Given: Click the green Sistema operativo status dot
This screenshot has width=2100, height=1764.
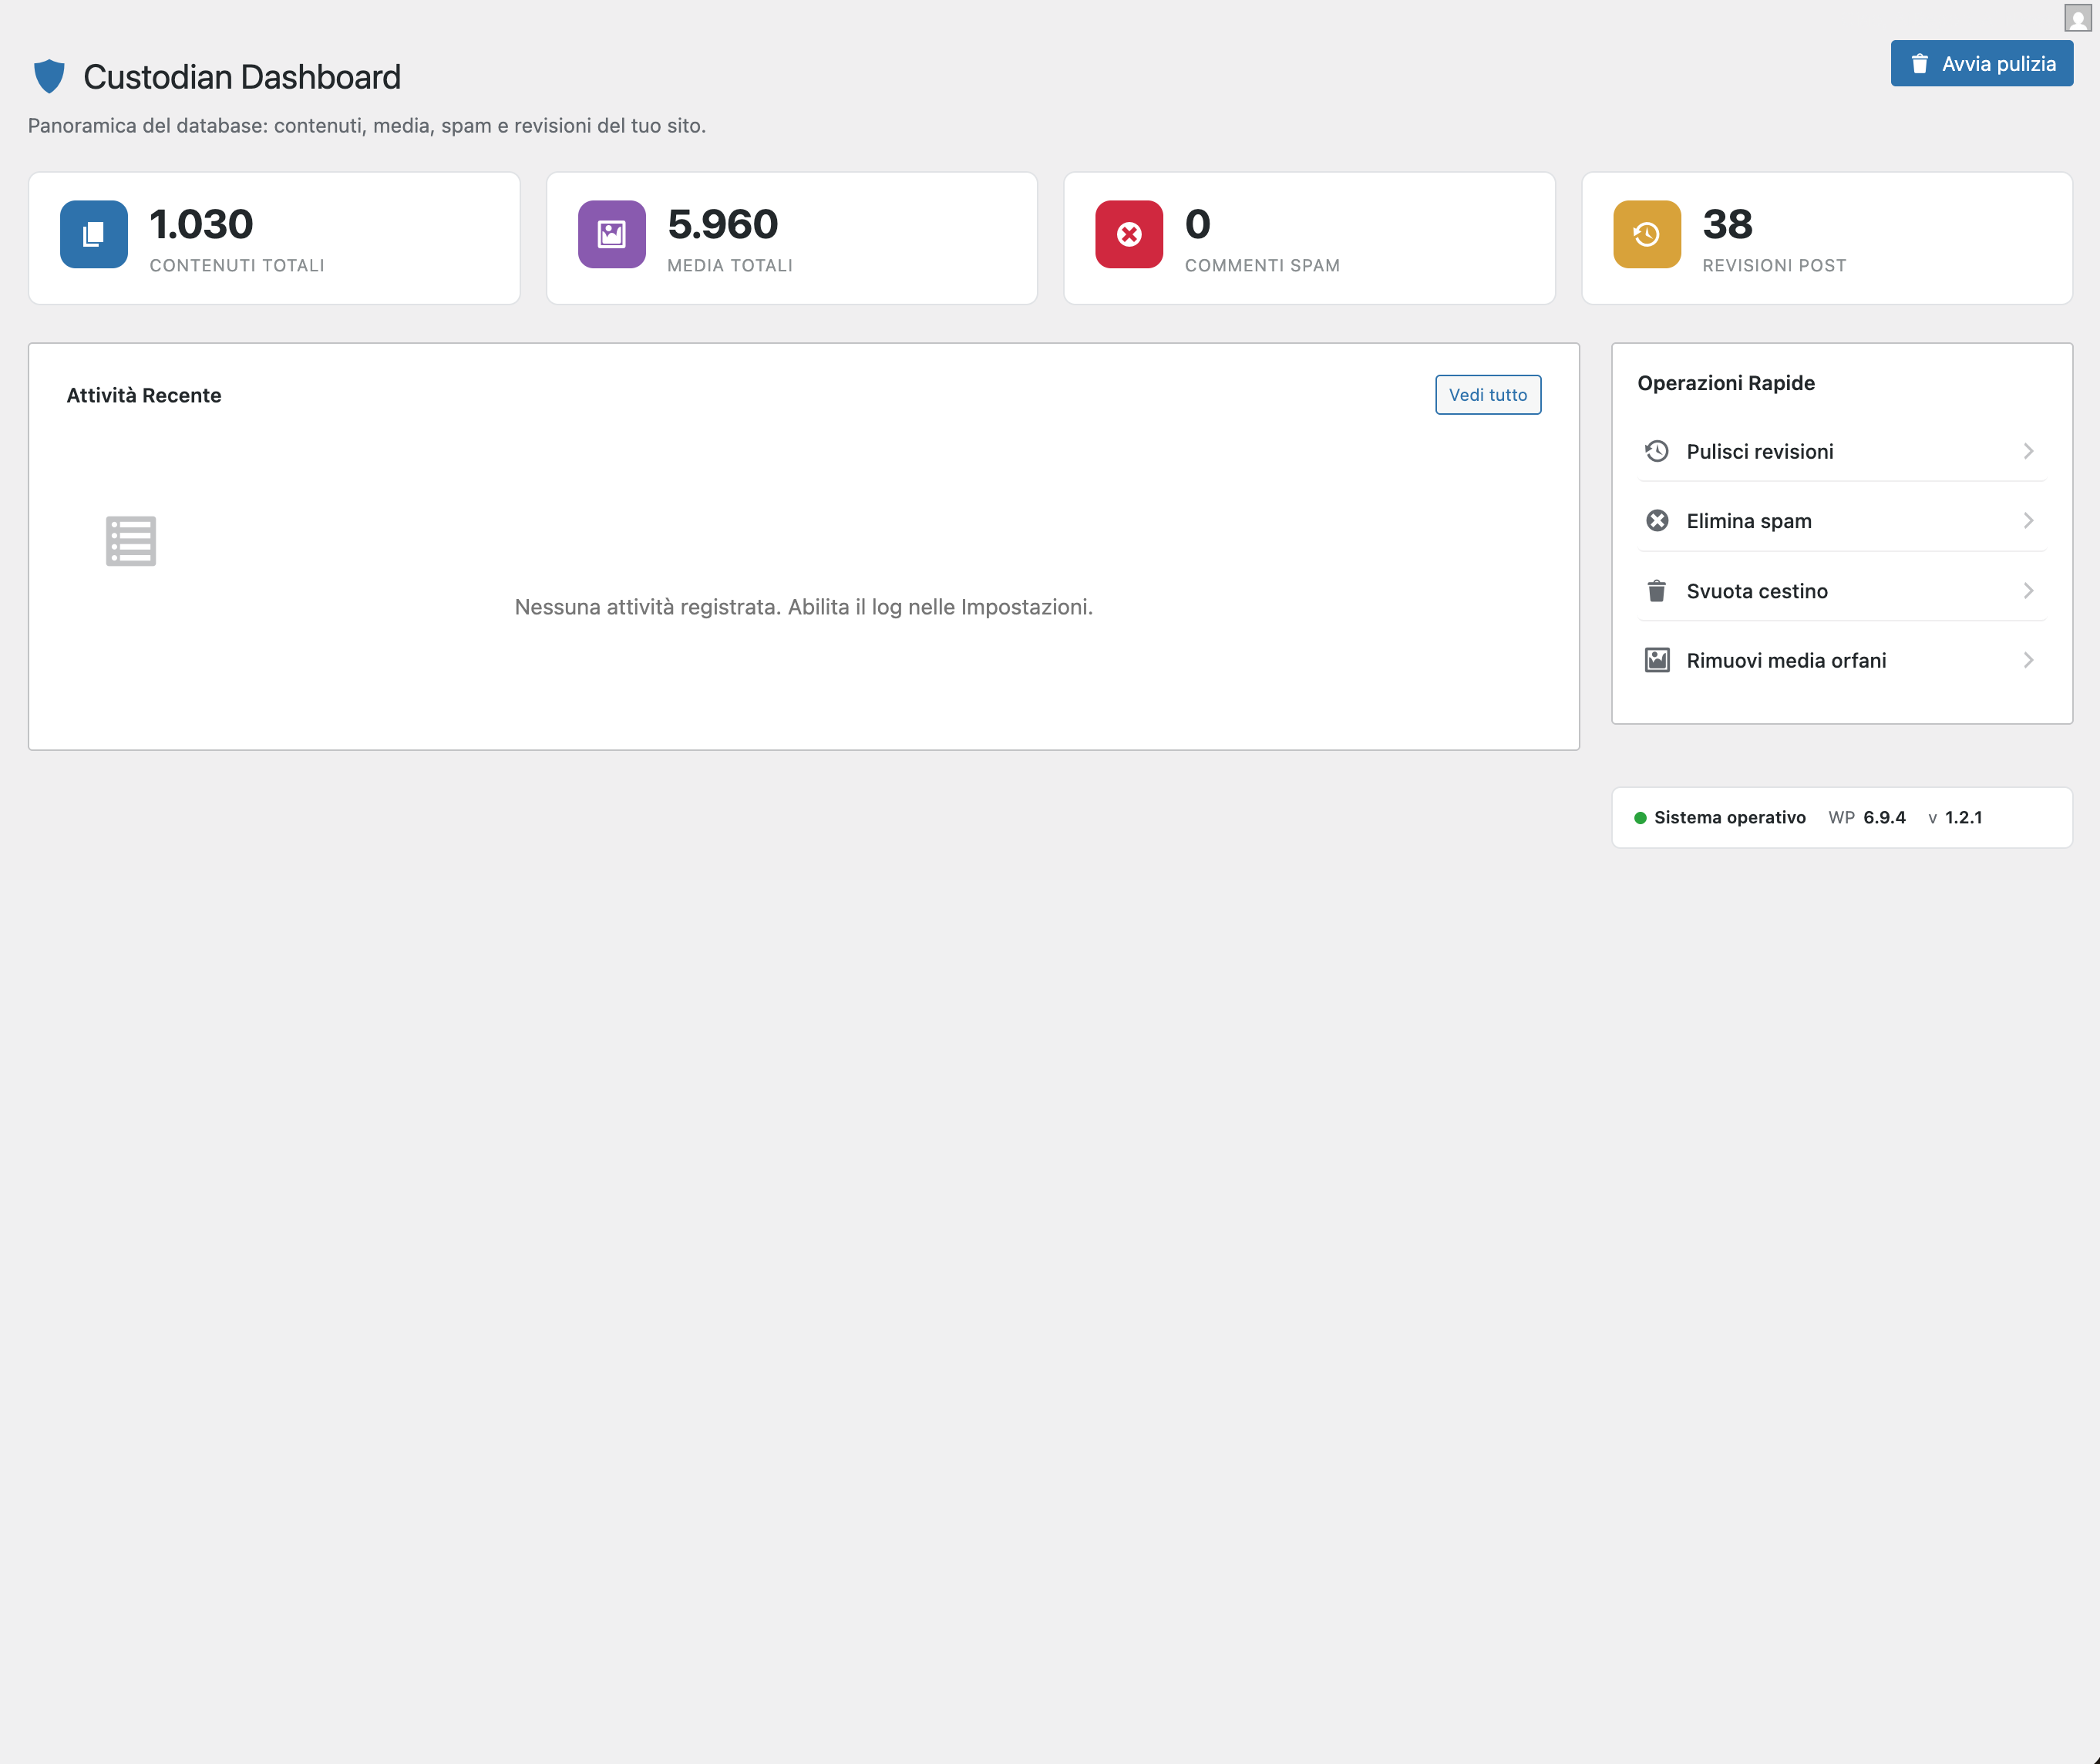Looking at the screenshot, I should pyautogui.click(x=1640, y=818).
